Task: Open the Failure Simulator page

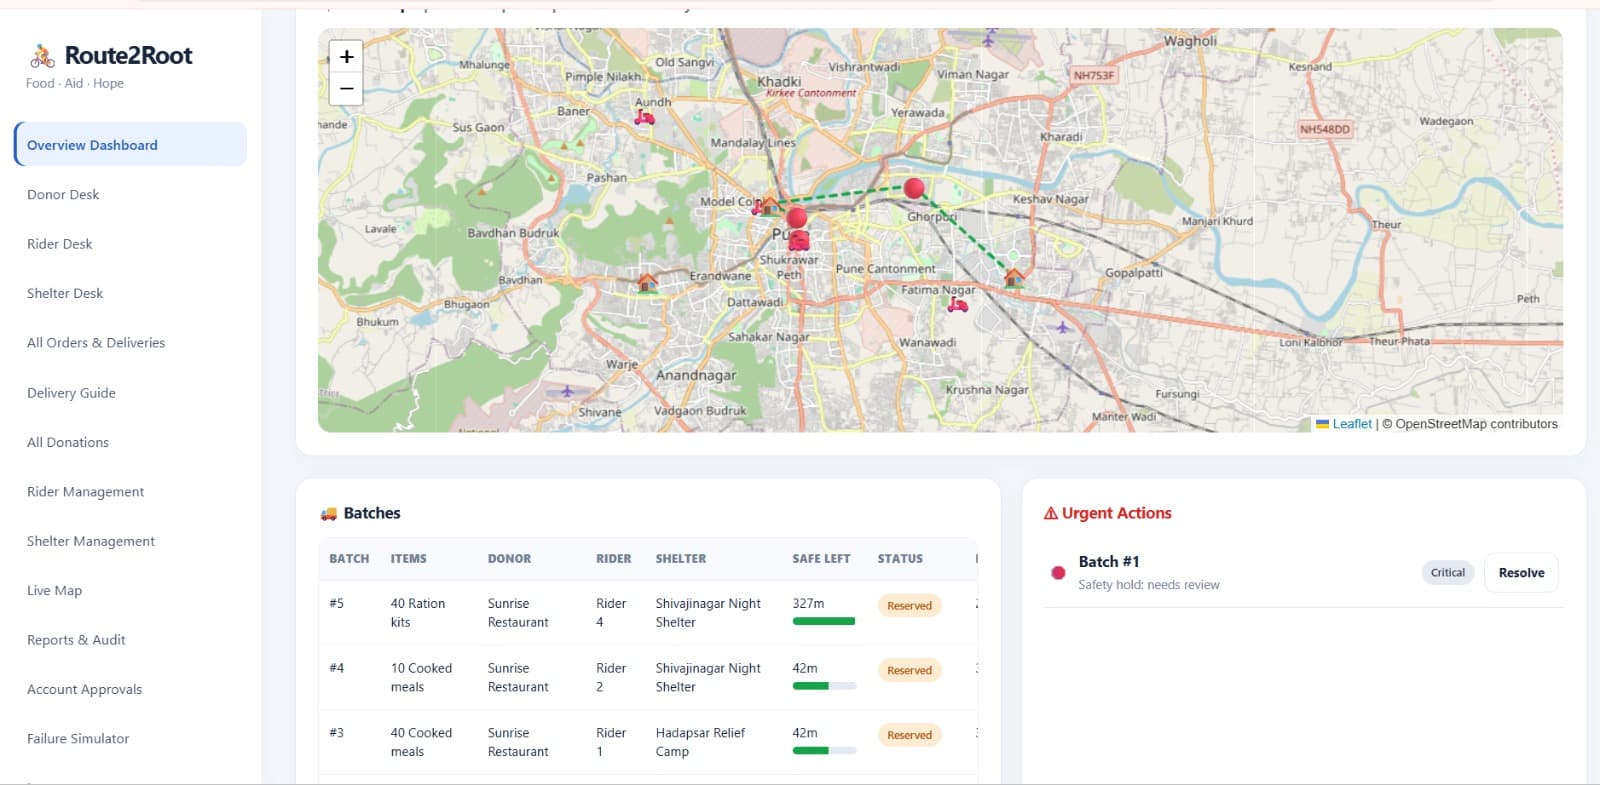Action: click(78, 738)
